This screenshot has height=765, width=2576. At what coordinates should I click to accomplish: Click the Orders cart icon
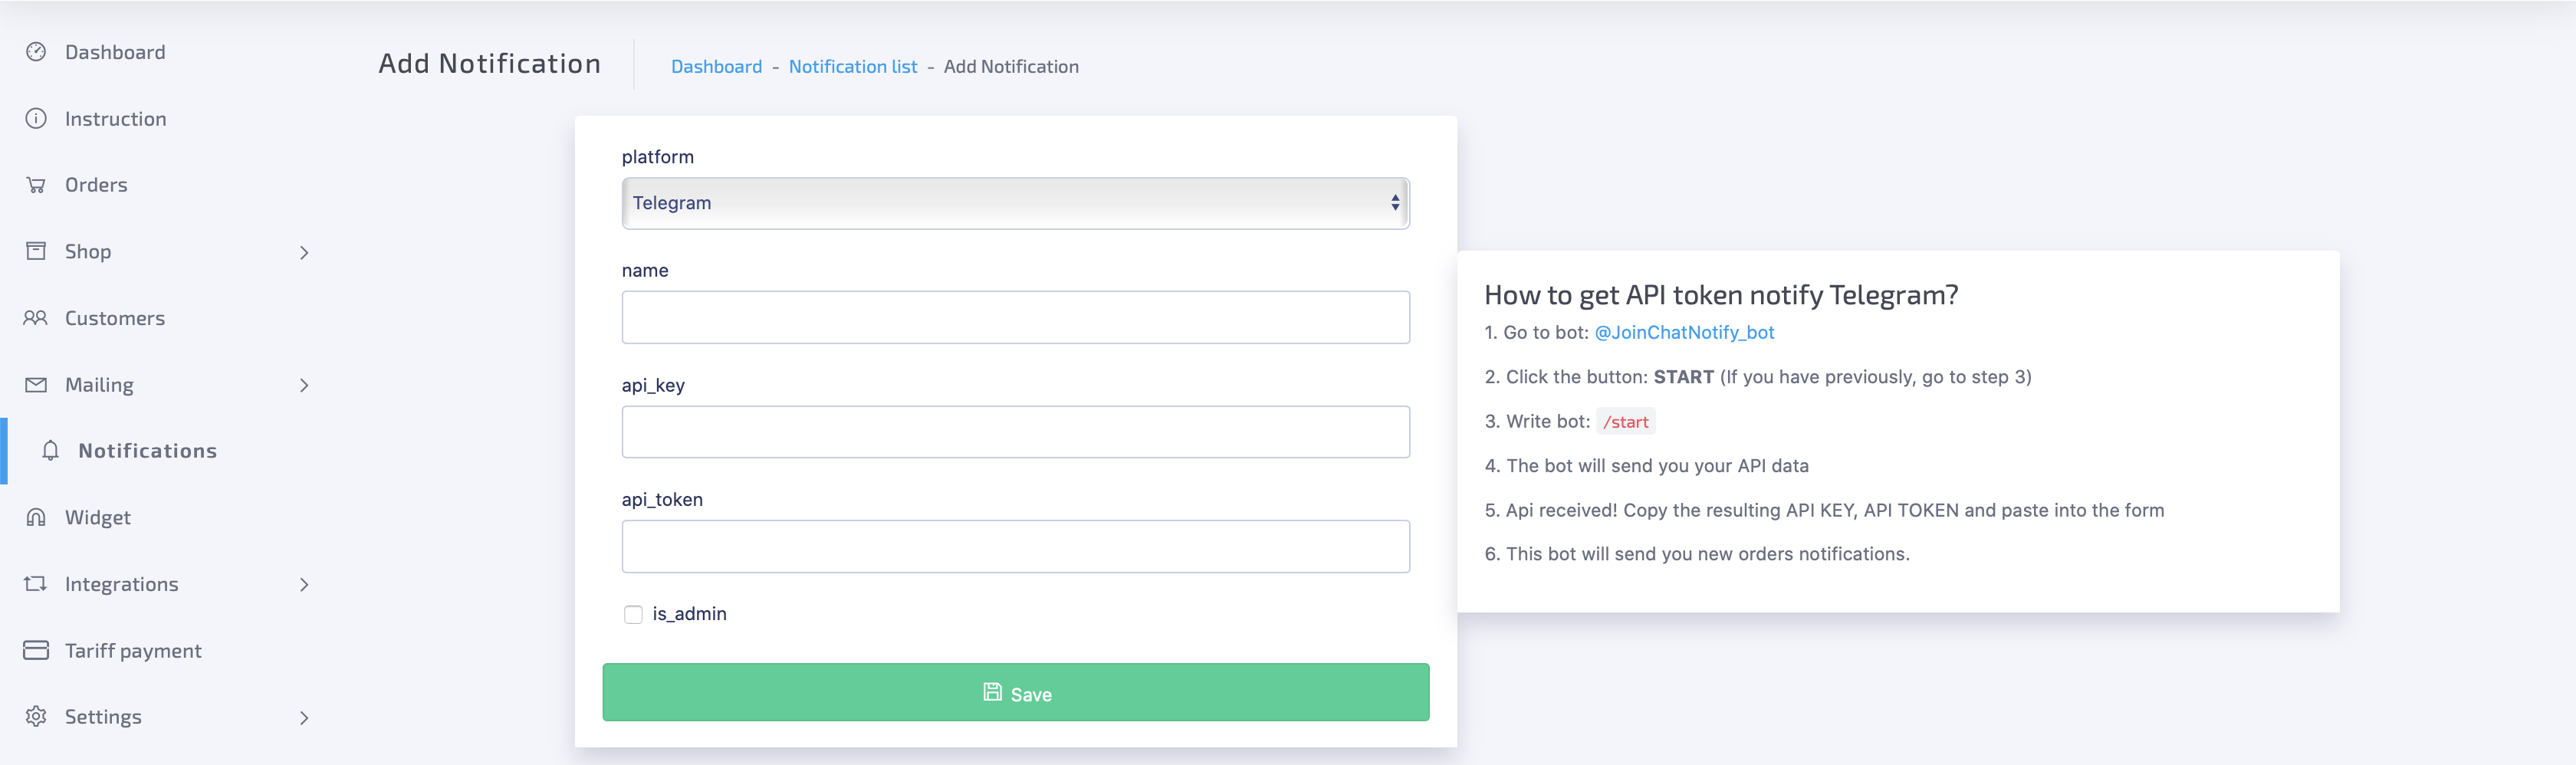(x=36, y=184)
